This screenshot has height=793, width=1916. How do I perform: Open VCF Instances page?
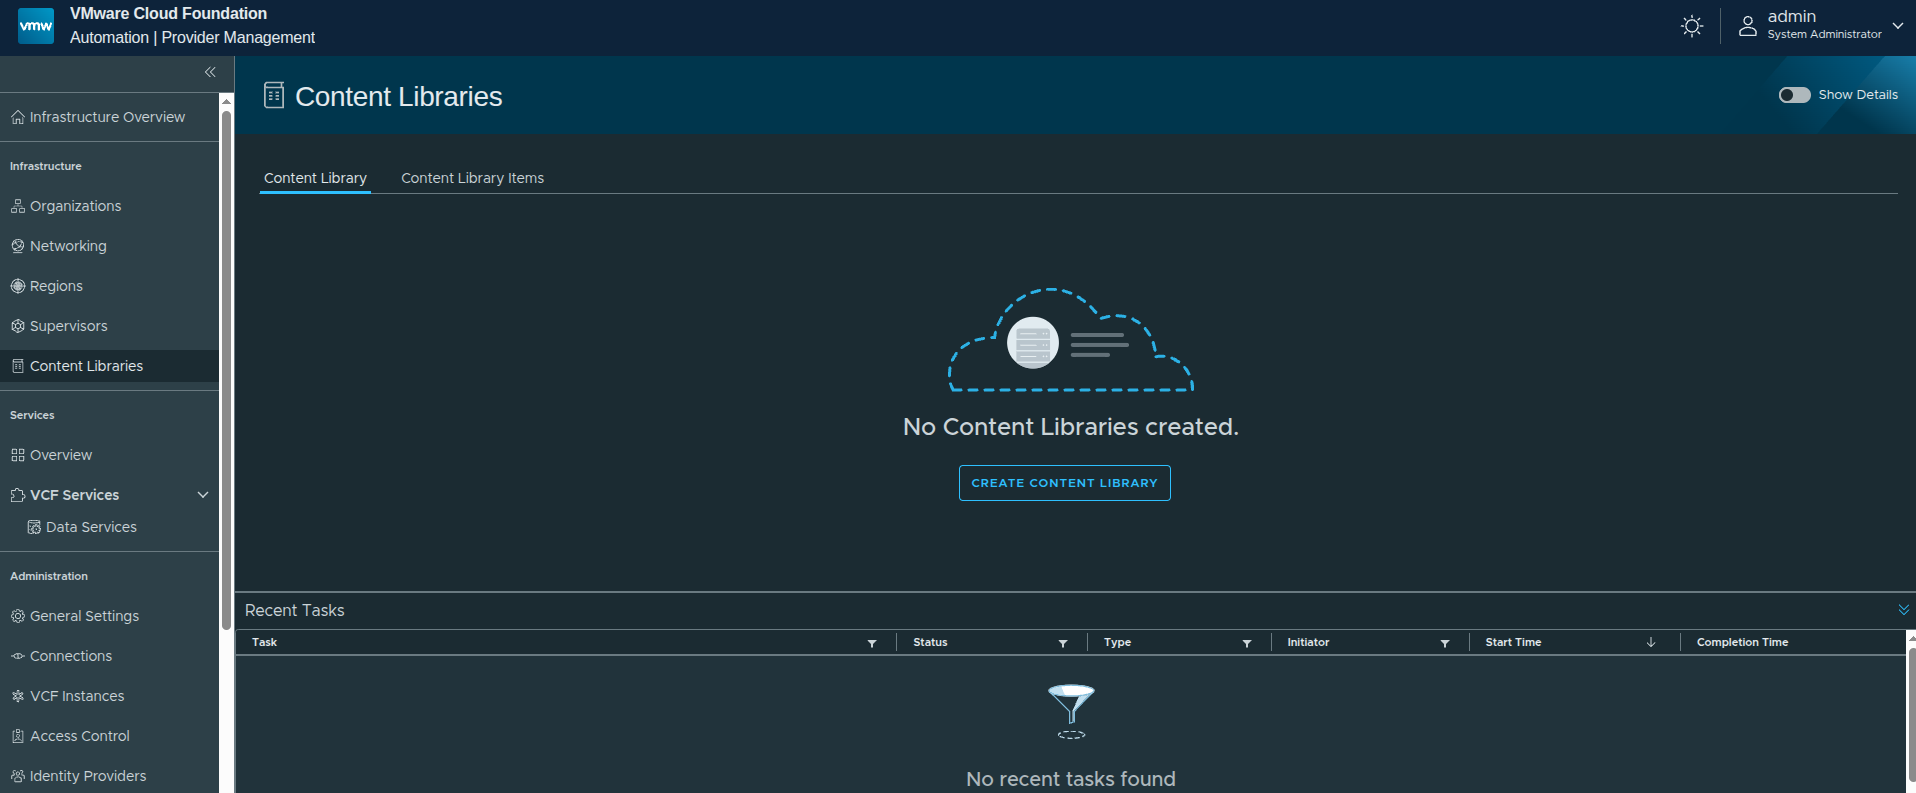77,696
